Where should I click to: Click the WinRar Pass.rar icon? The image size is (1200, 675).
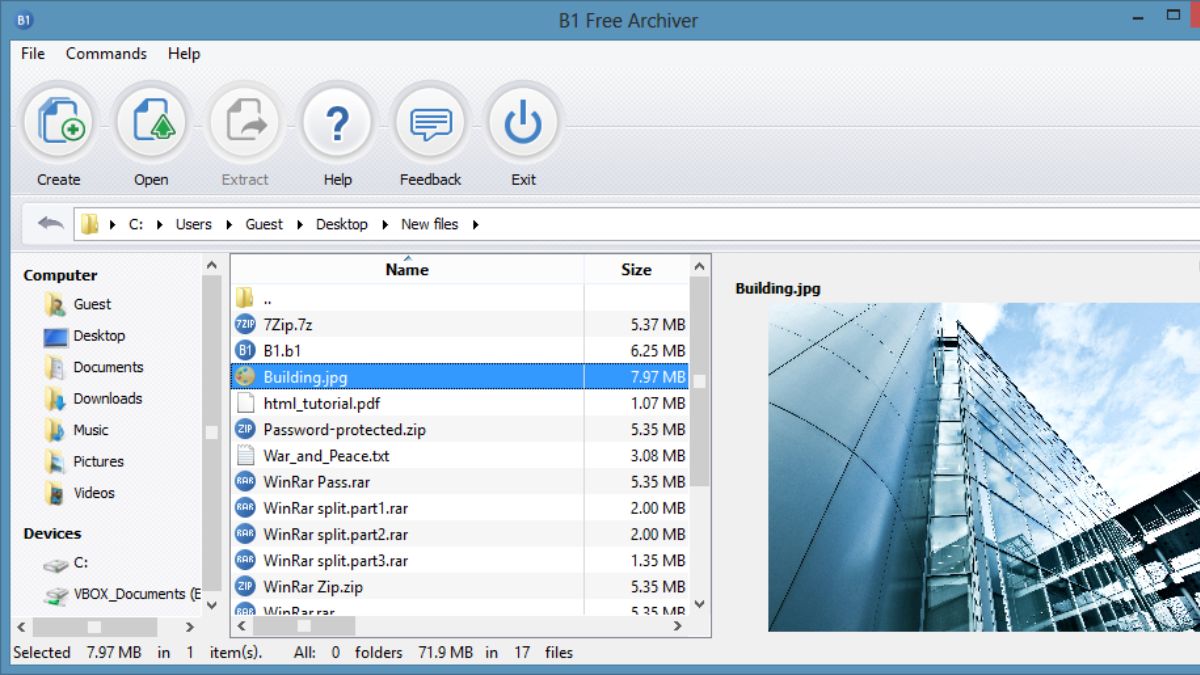(245, 481)
